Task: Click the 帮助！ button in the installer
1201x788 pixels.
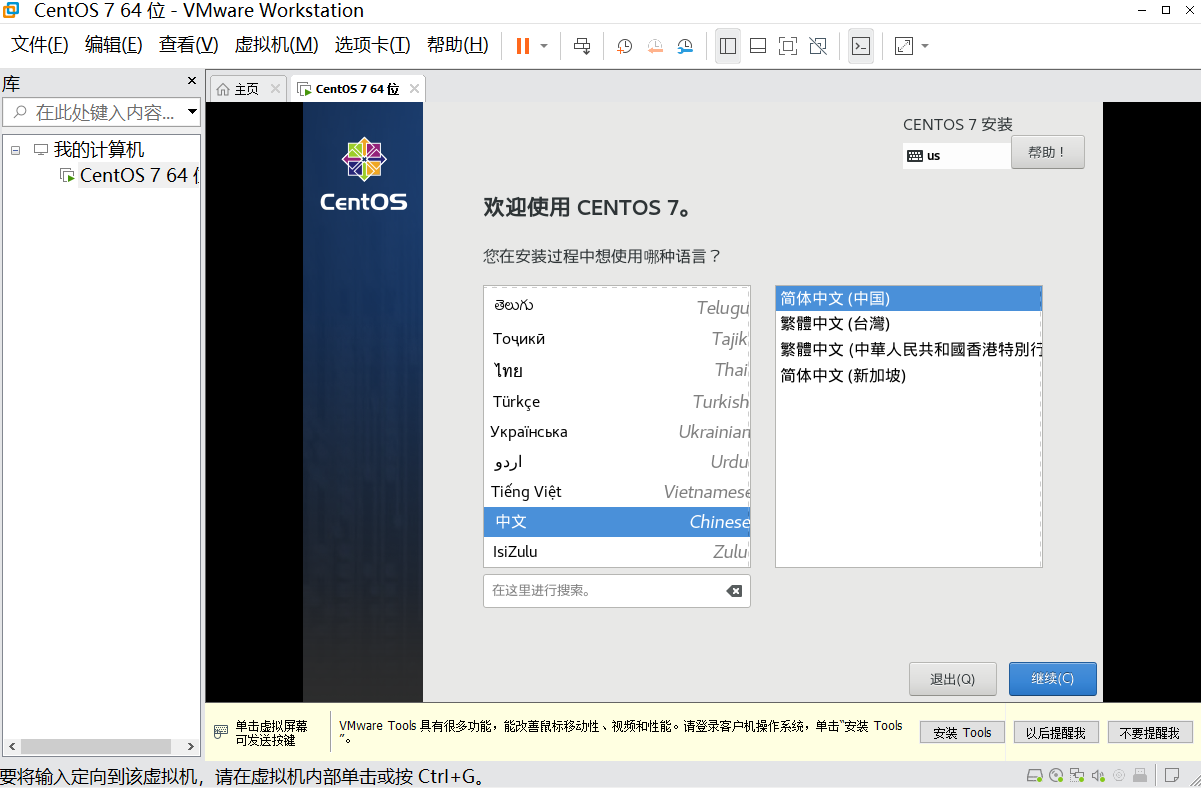Action: (1048, 152)
